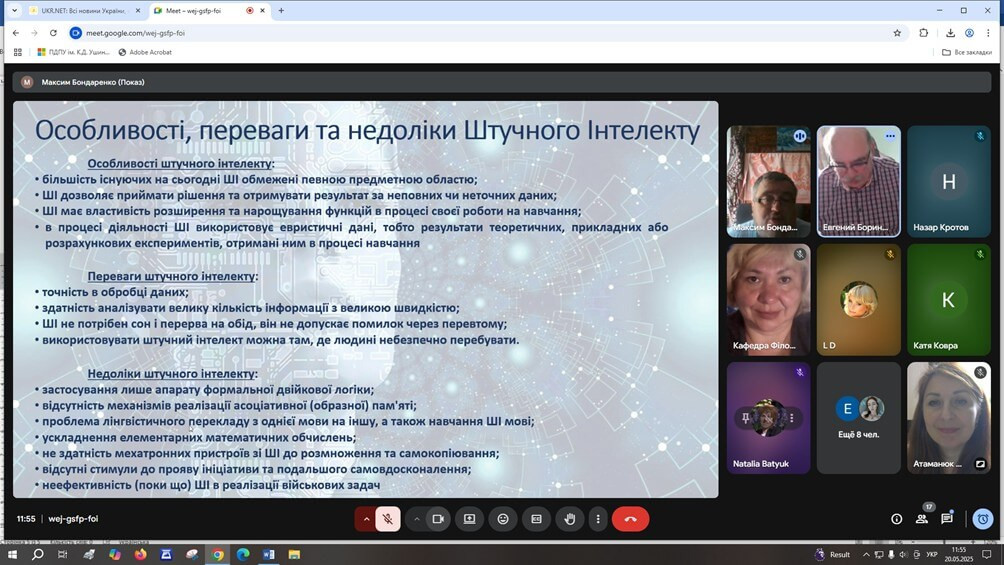
Task: Show the participants list icon
Action: (922, 519)
